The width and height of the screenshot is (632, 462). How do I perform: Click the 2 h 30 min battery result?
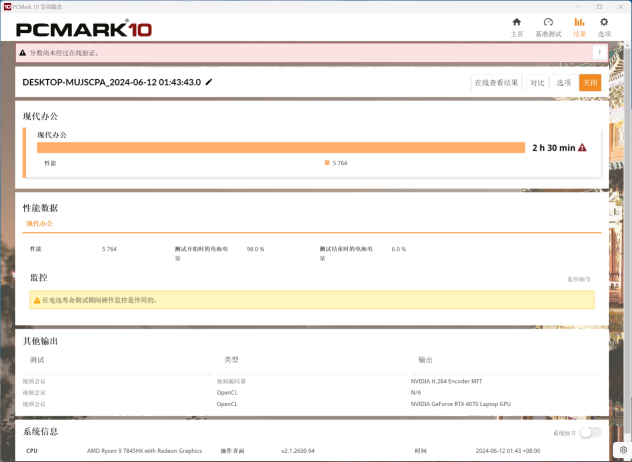(553, 148)
